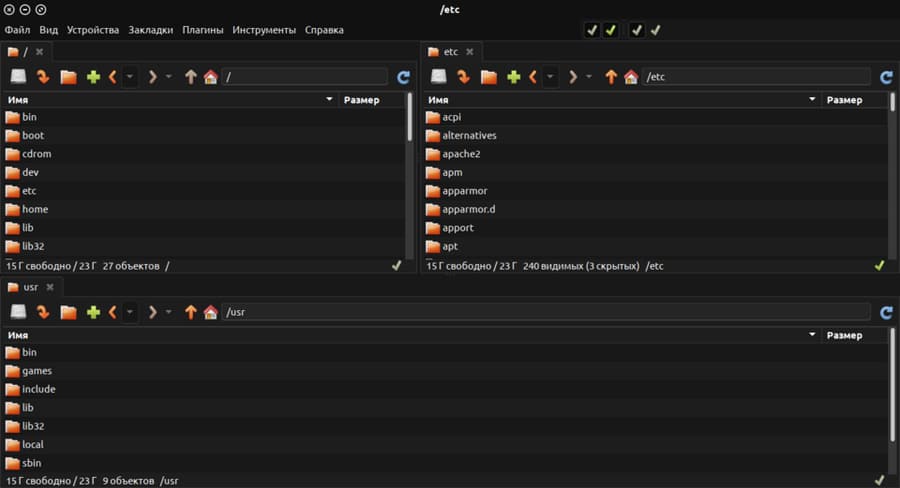Add new tab with plus in /usr panel
This screenshot has height=488, width=900.
[x=93, y=312]
